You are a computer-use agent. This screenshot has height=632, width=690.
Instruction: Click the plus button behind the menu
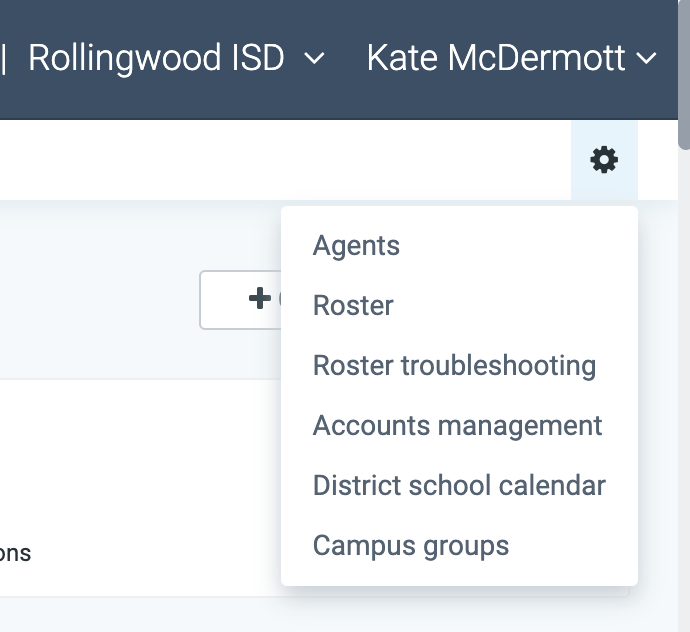(x=241, y=300)
